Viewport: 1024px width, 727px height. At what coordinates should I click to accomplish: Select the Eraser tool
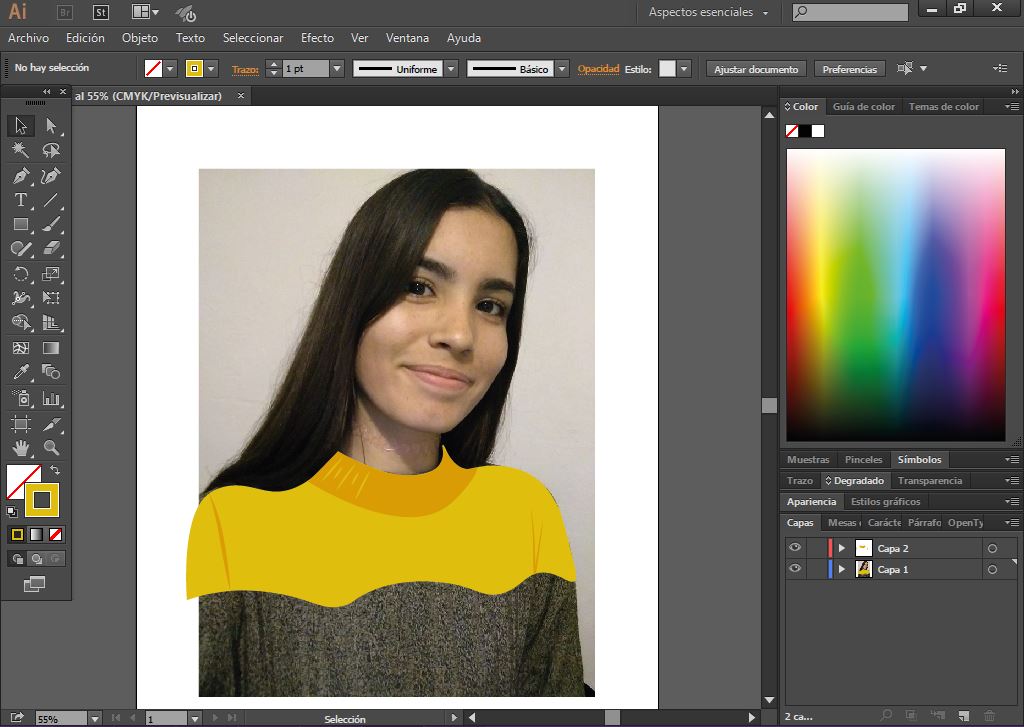(51, 249)
